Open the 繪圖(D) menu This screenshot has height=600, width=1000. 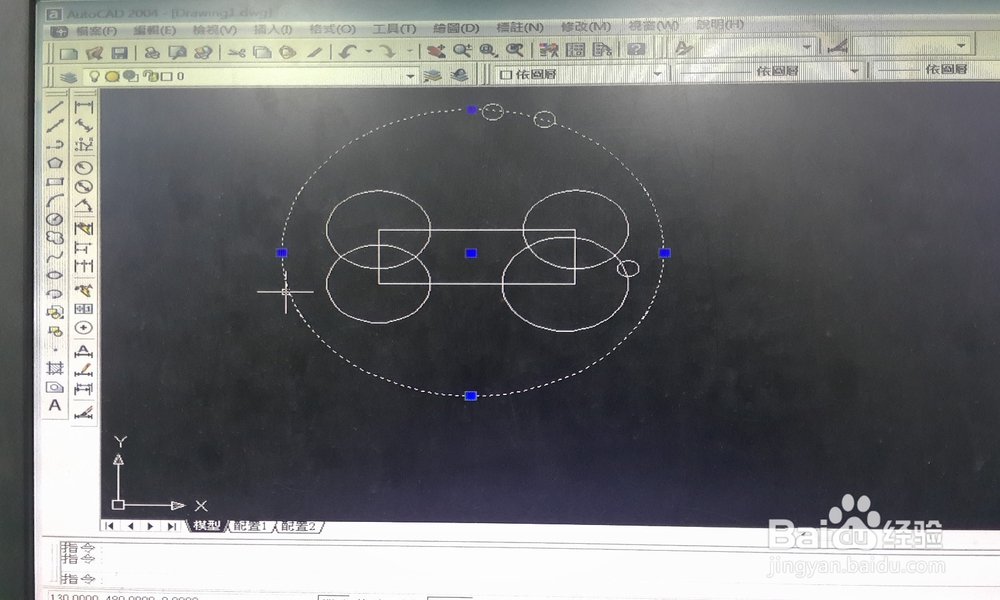click(456, 28)
